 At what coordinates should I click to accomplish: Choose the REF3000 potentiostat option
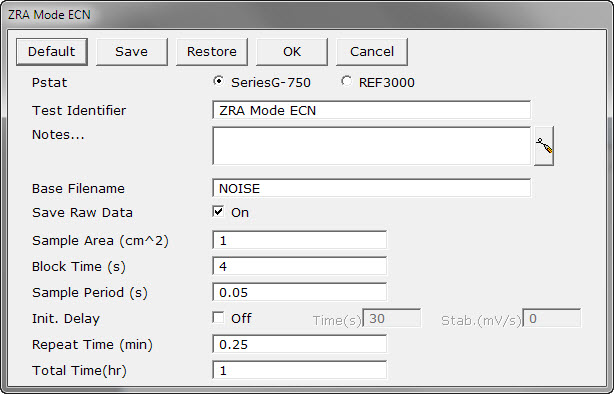346,81
